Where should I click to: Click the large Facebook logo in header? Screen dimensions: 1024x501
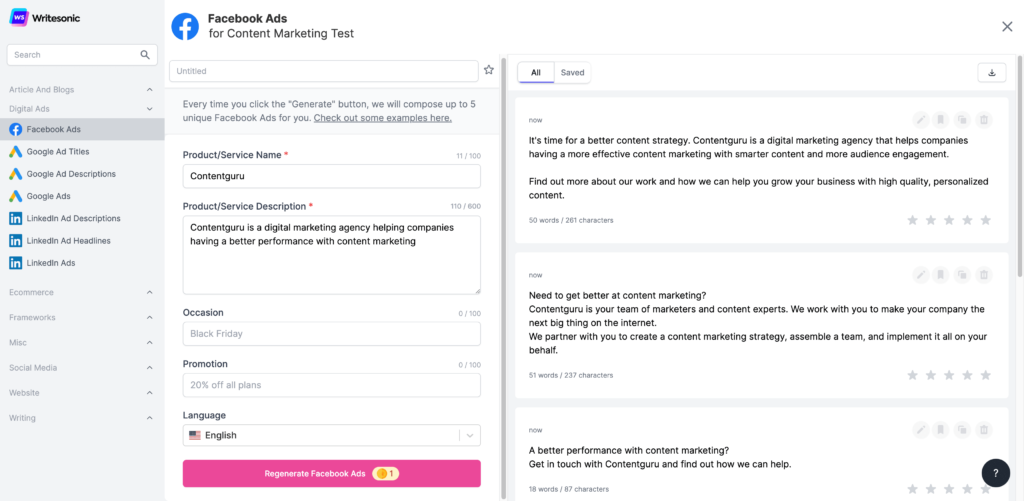tap(185, 26)
